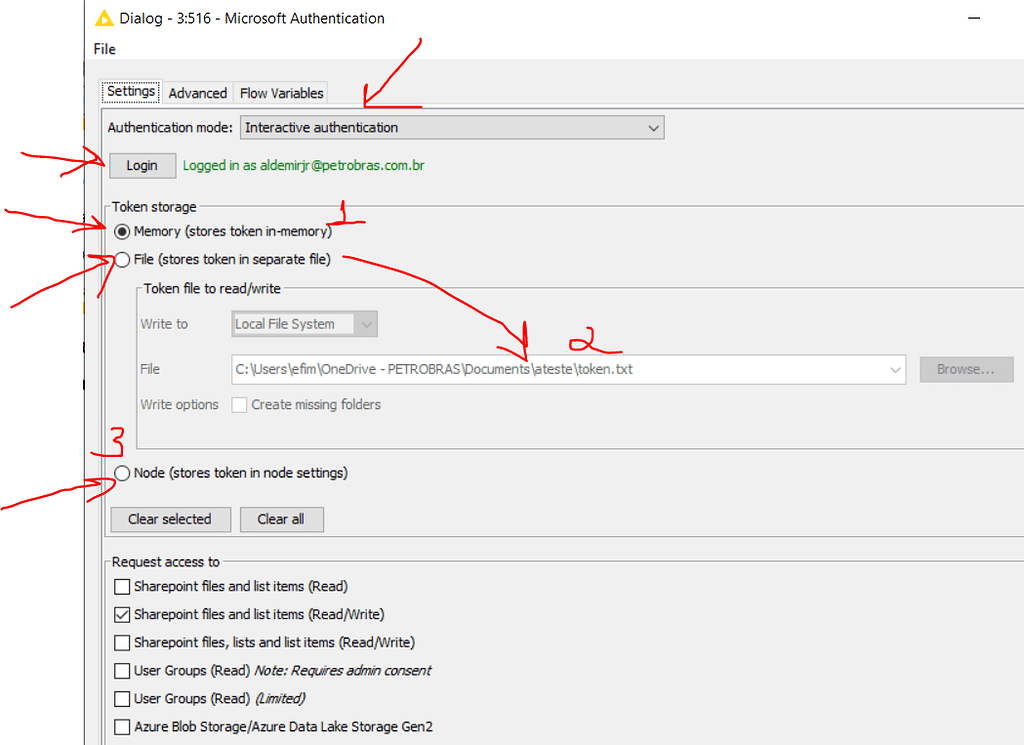Check Sharepoint files and list items (Read)
The width and height of the screenshot is (1024, 745).
122,586
